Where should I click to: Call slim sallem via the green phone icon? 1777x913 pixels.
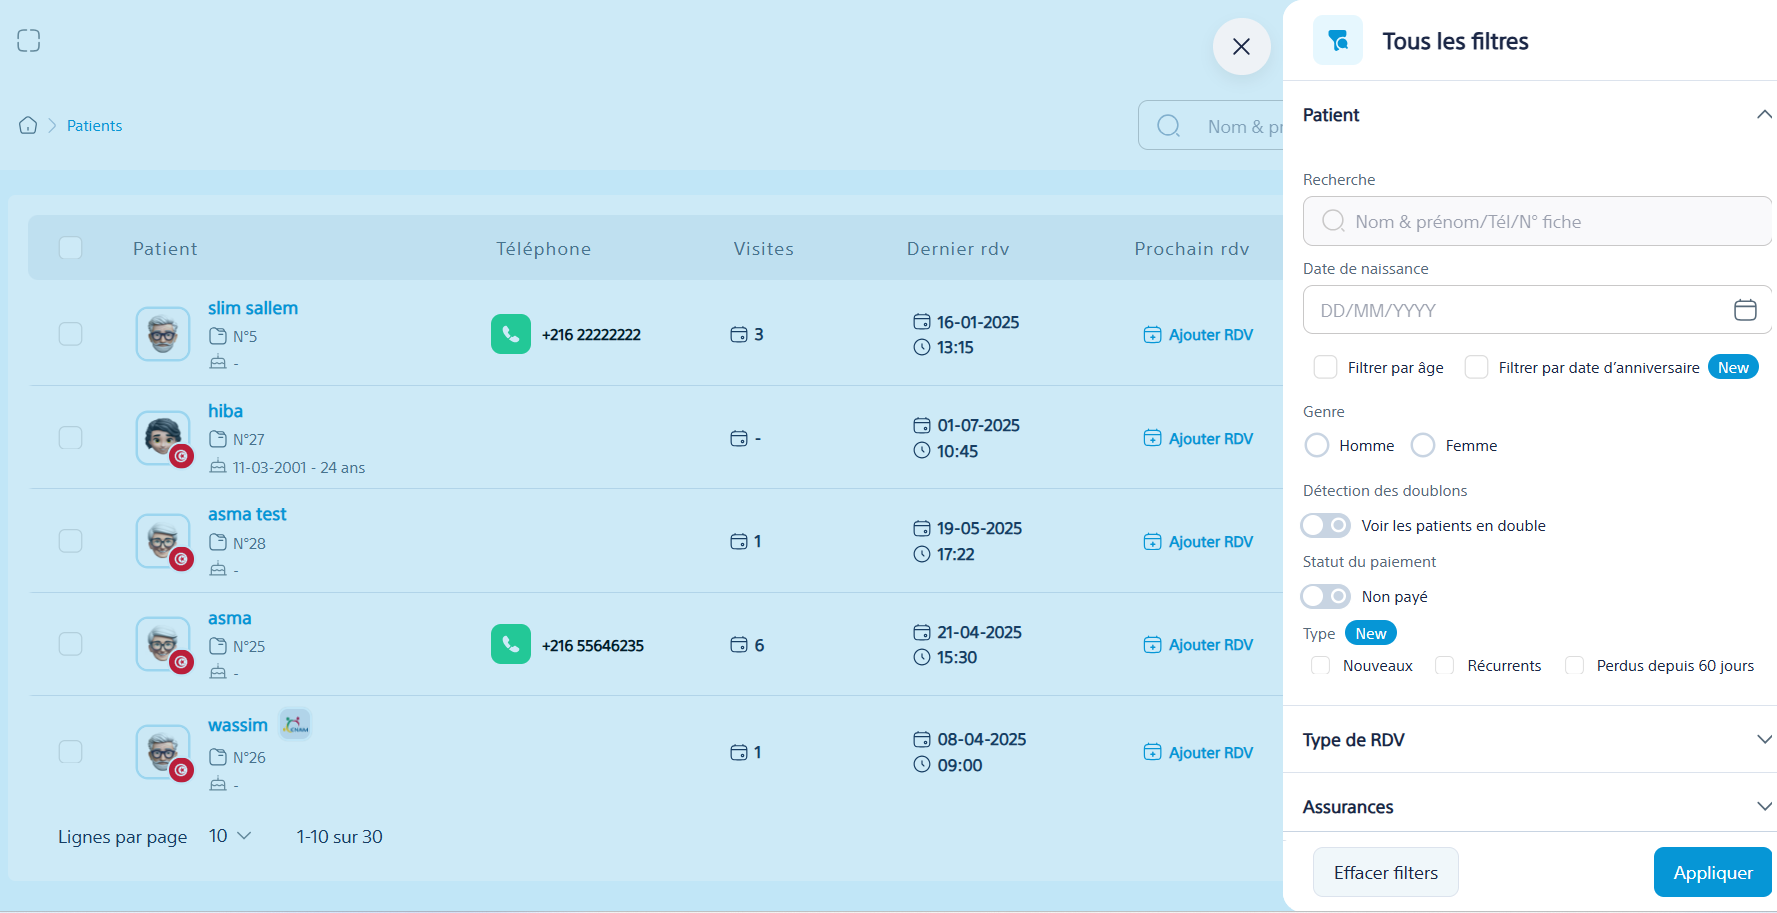coord(511,334)
